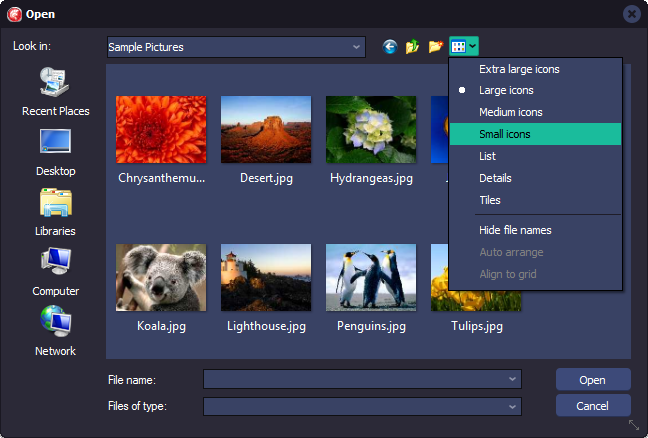Choose Extra large icons view

tap(519, 69)
